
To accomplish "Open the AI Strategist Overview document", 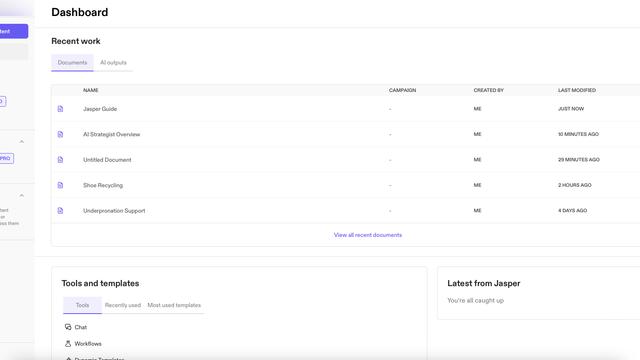I will pyautogui.click(x=111, y=134).
